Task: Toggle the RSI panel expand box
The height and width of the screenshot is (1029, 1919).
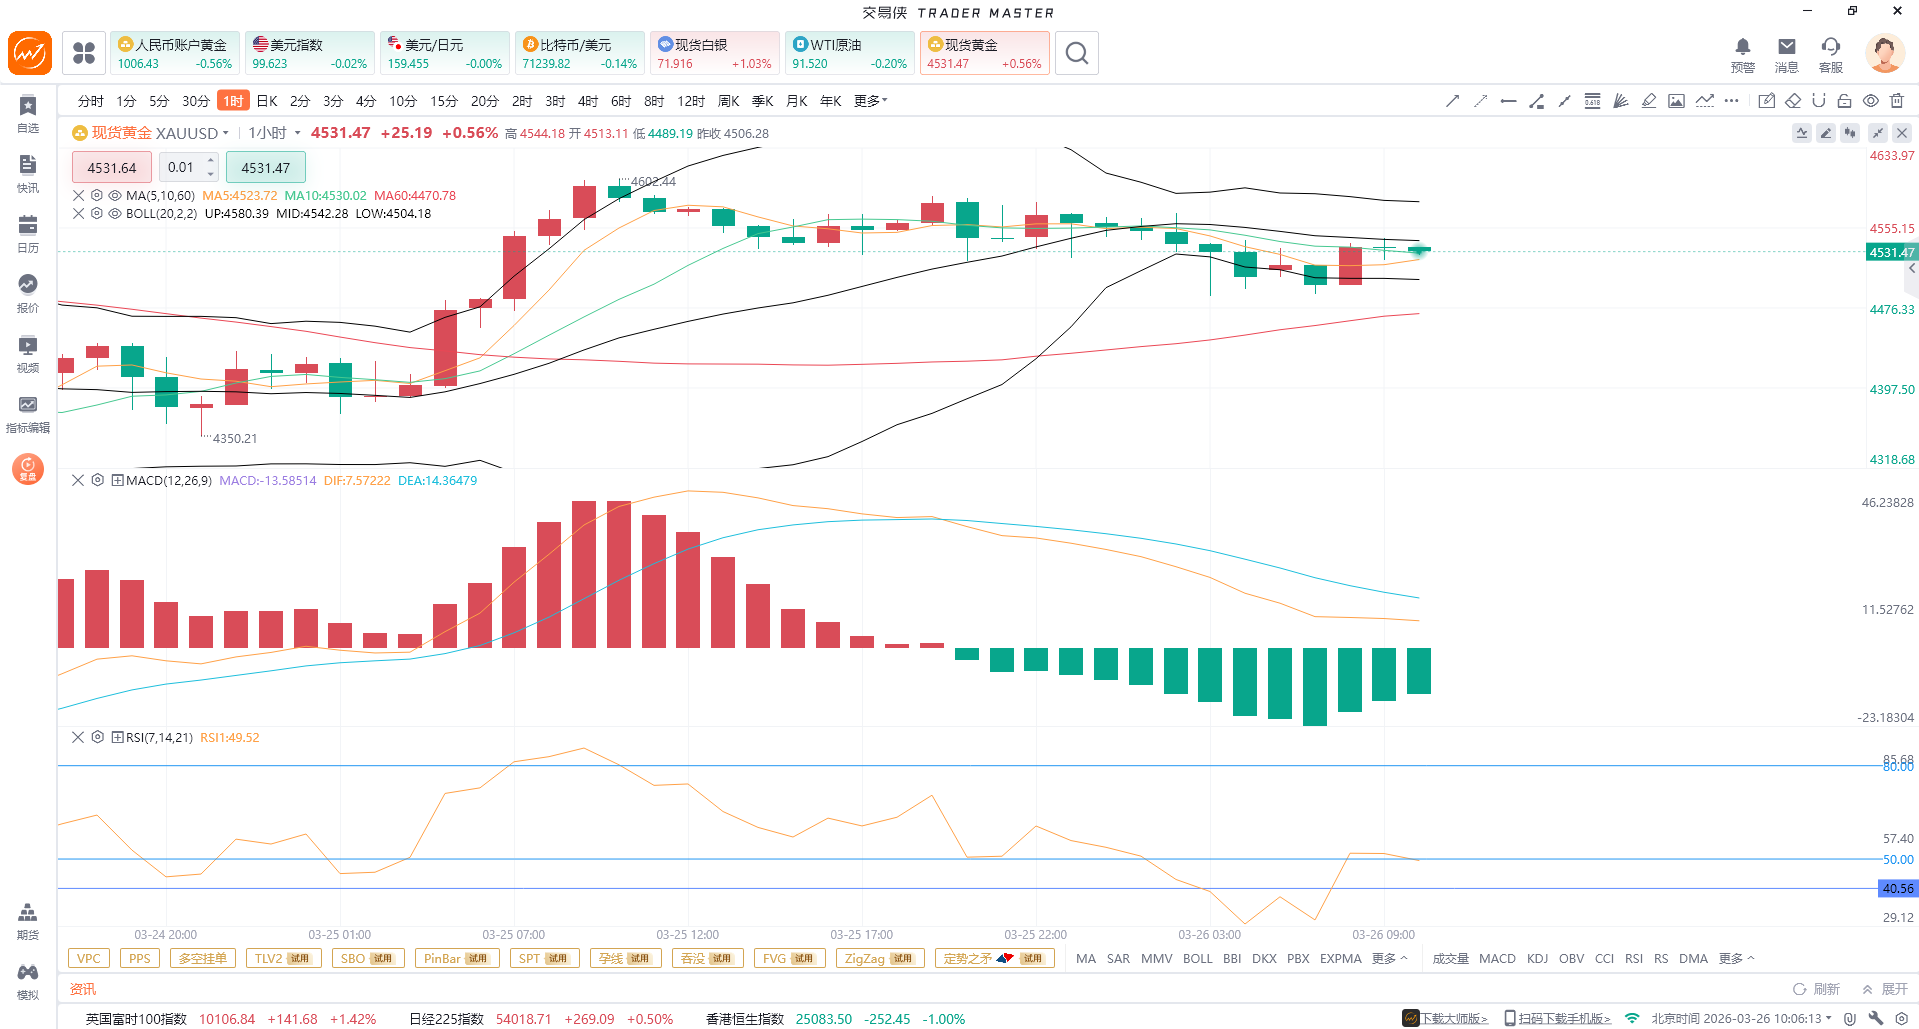Action: point(117,738)
